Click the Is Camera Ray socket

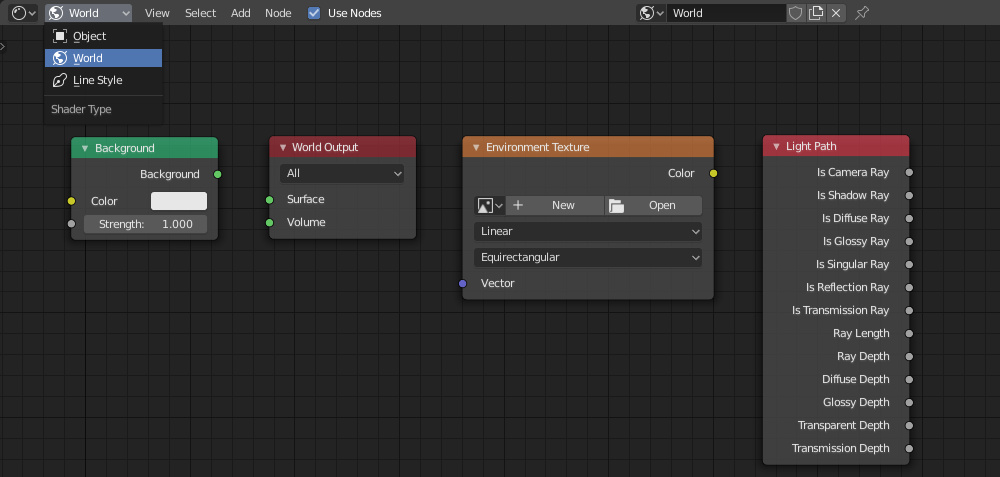tap(909, 172)
